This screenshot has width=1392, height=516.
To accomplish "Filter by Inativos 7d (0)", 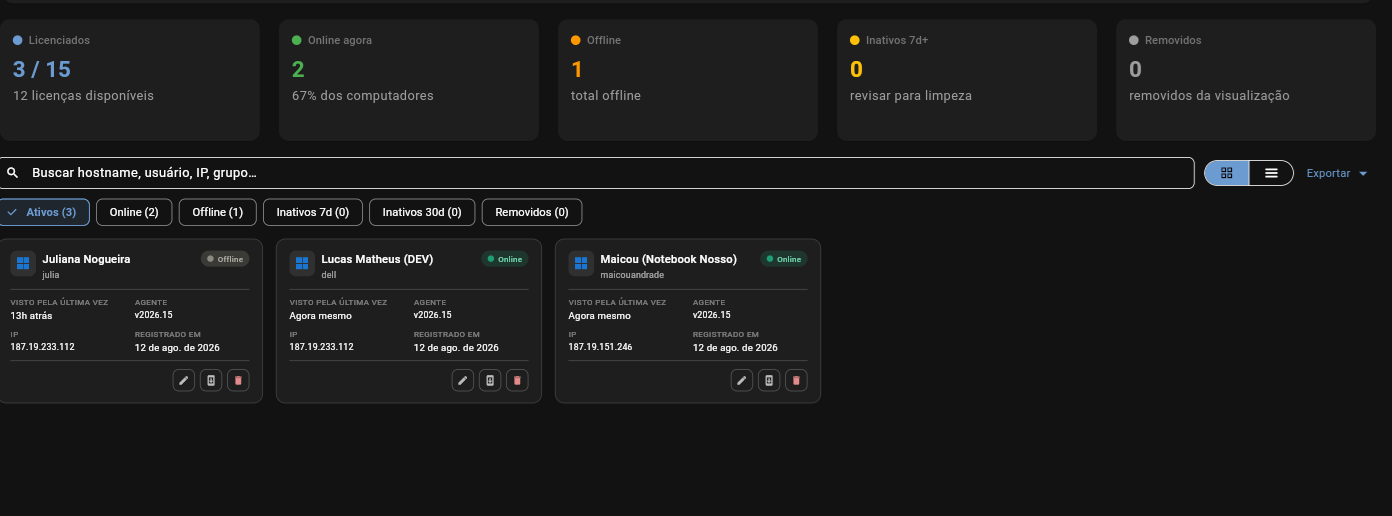I will 313,212.
